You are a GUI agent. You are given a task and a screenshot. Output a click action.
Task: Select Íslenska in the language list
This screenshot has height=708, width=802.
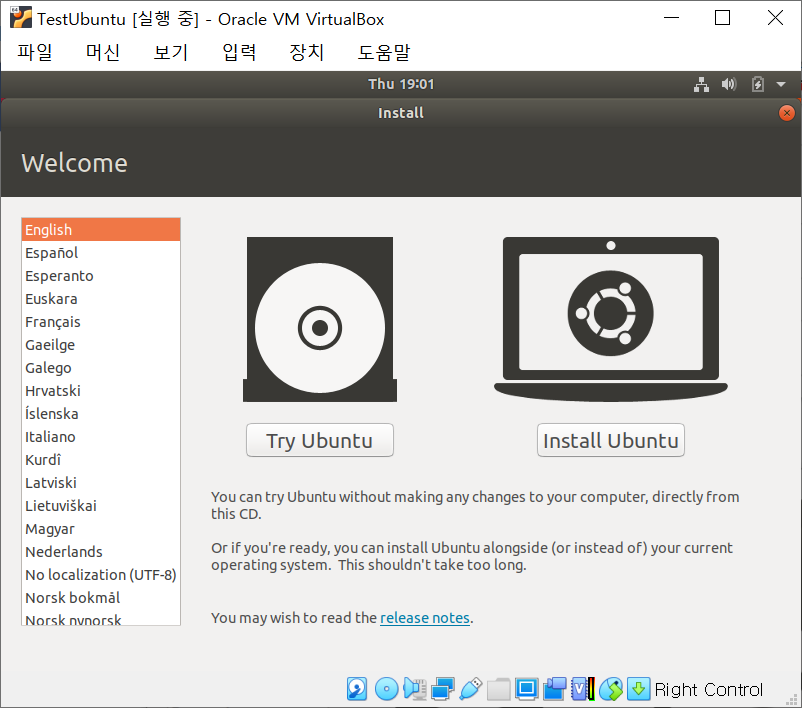[101, 414]
